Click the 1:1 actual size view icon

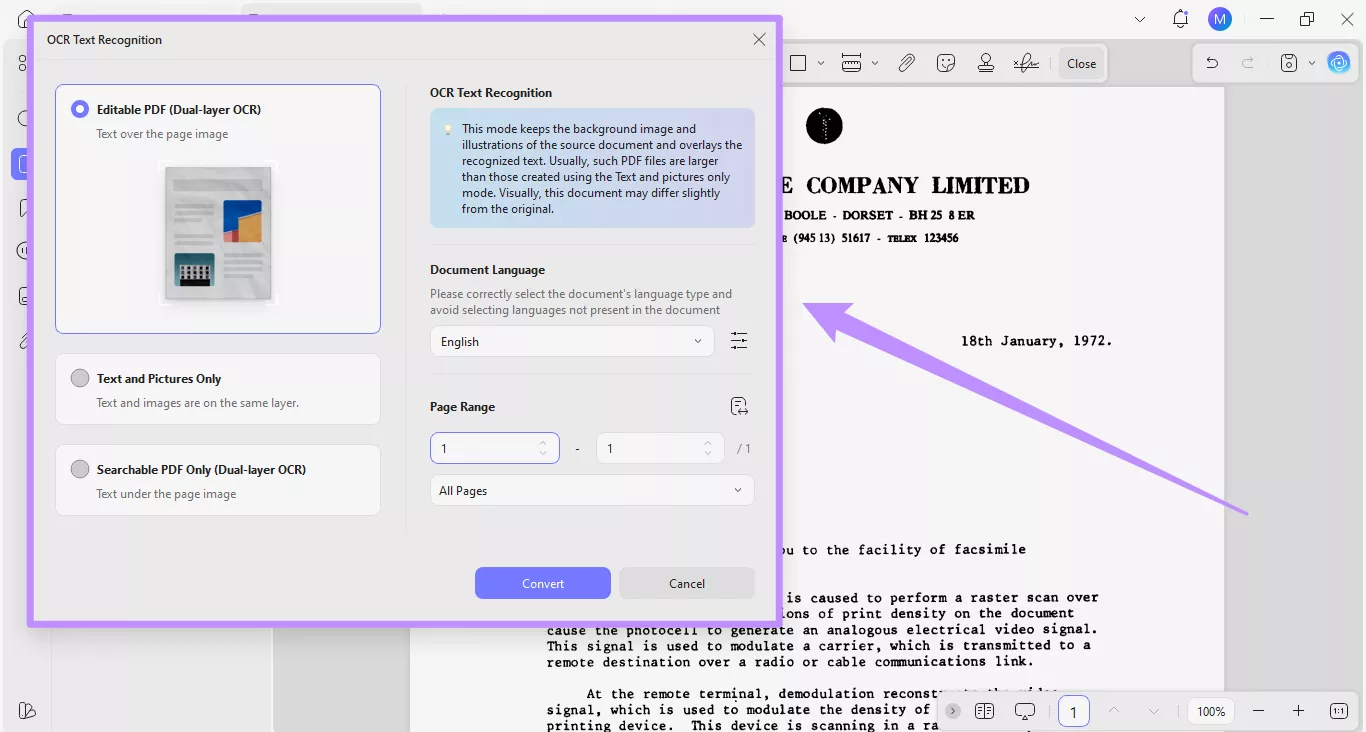click(1338, 711)
